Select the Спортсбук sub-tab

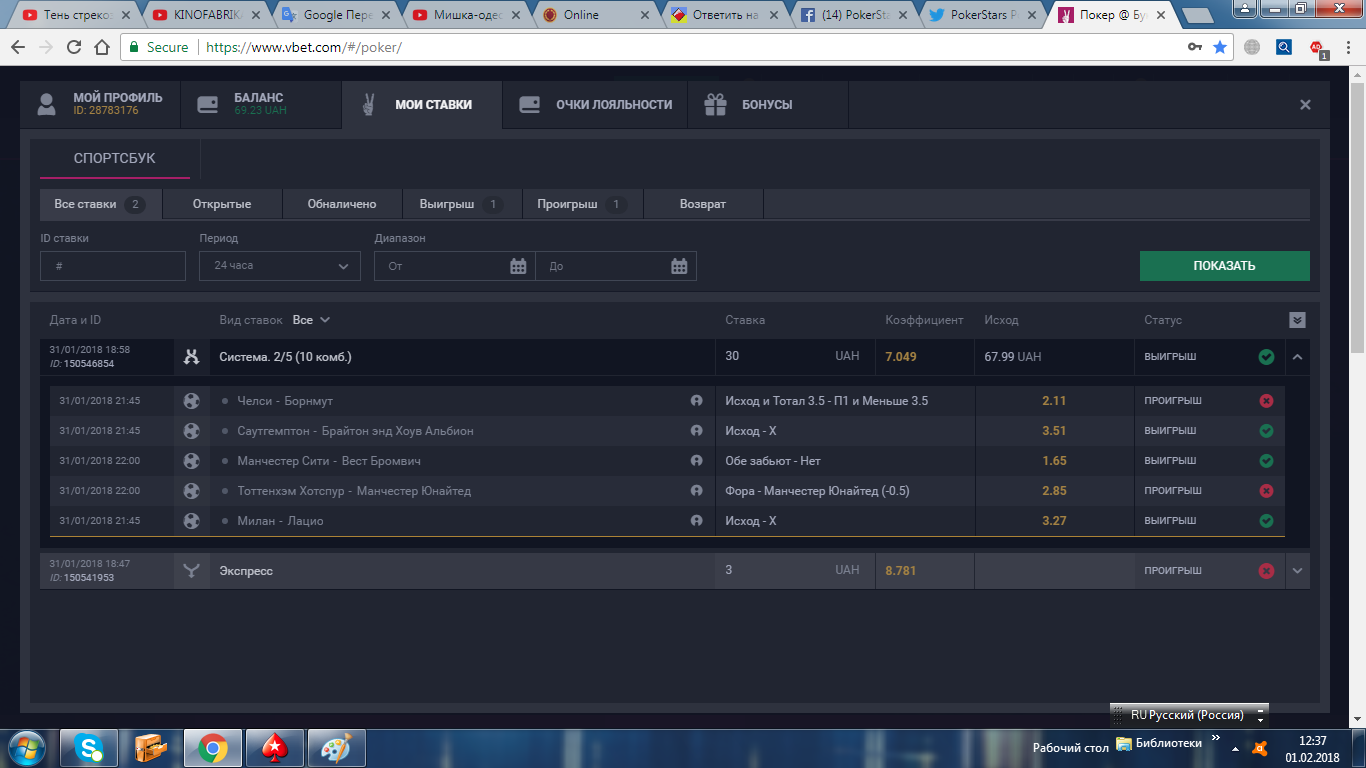point(115,158)
